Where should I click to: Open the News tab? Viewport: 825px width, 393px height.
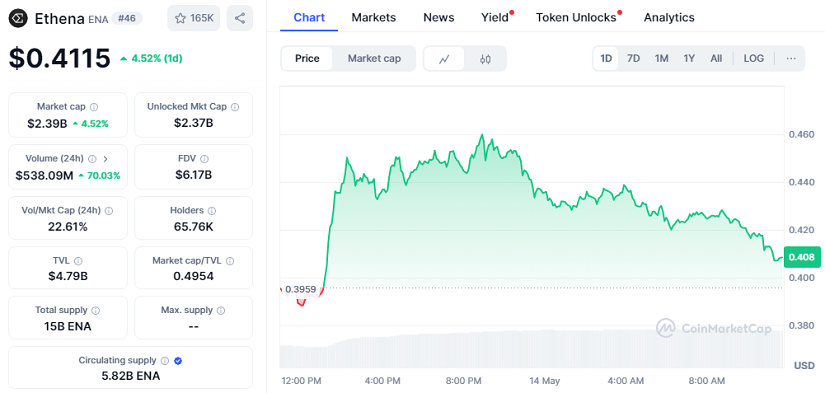(x=439, y=17)
